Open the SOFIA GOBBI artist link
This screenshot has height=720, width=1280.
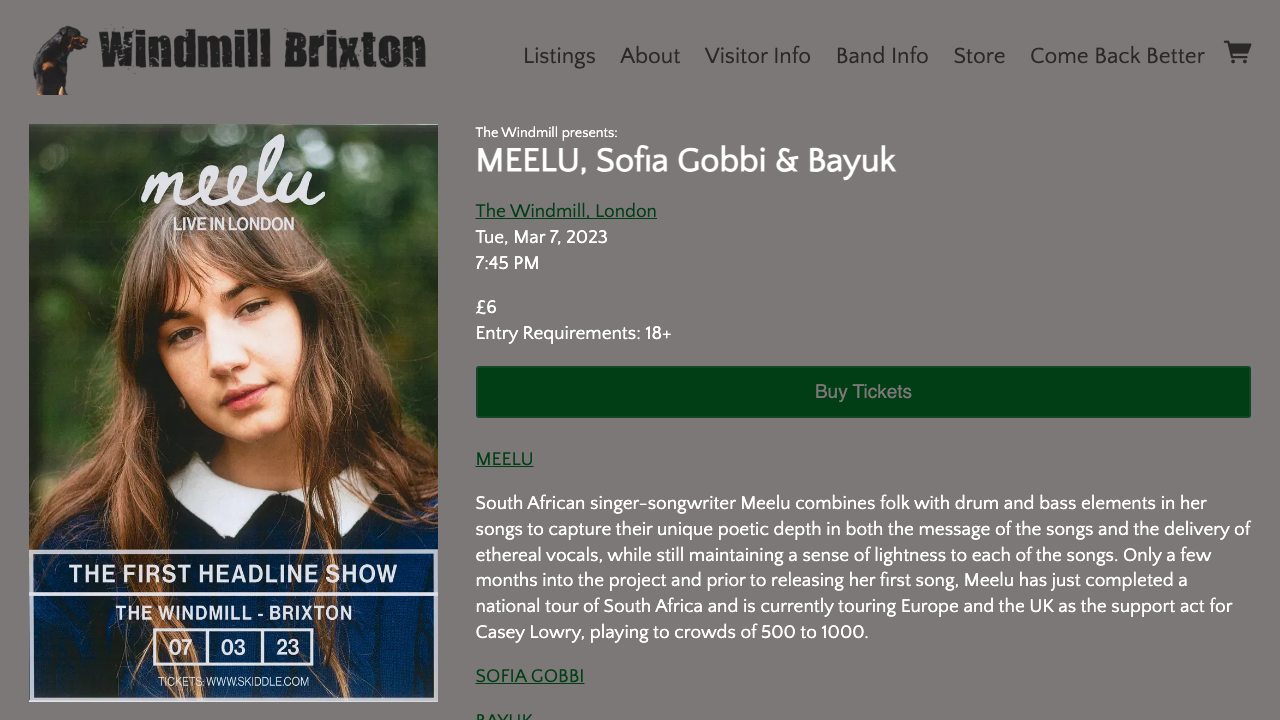coord(530,676)
